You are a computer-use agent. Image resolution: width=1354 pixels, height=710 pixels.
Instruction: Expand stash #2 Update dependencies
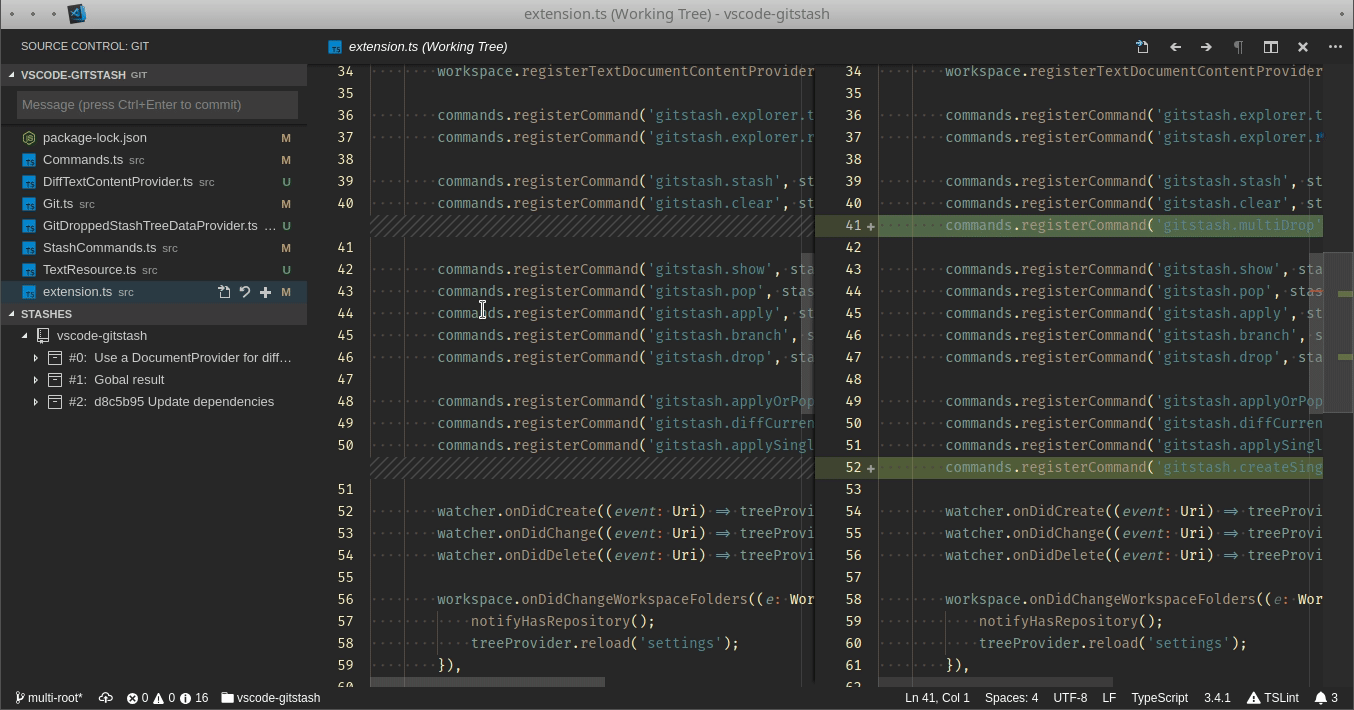click(x=36, y=402)
